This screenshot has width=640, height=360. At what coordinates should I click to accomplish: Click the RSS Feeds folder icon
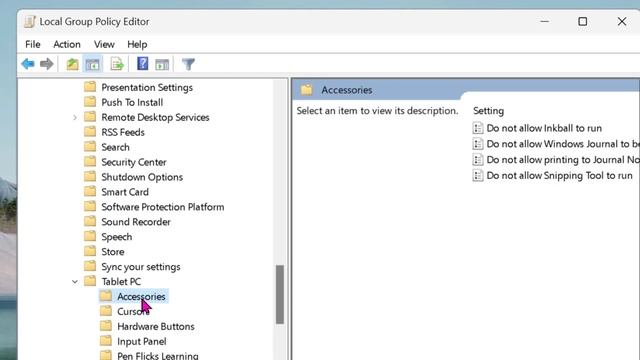tap(90, 131)
